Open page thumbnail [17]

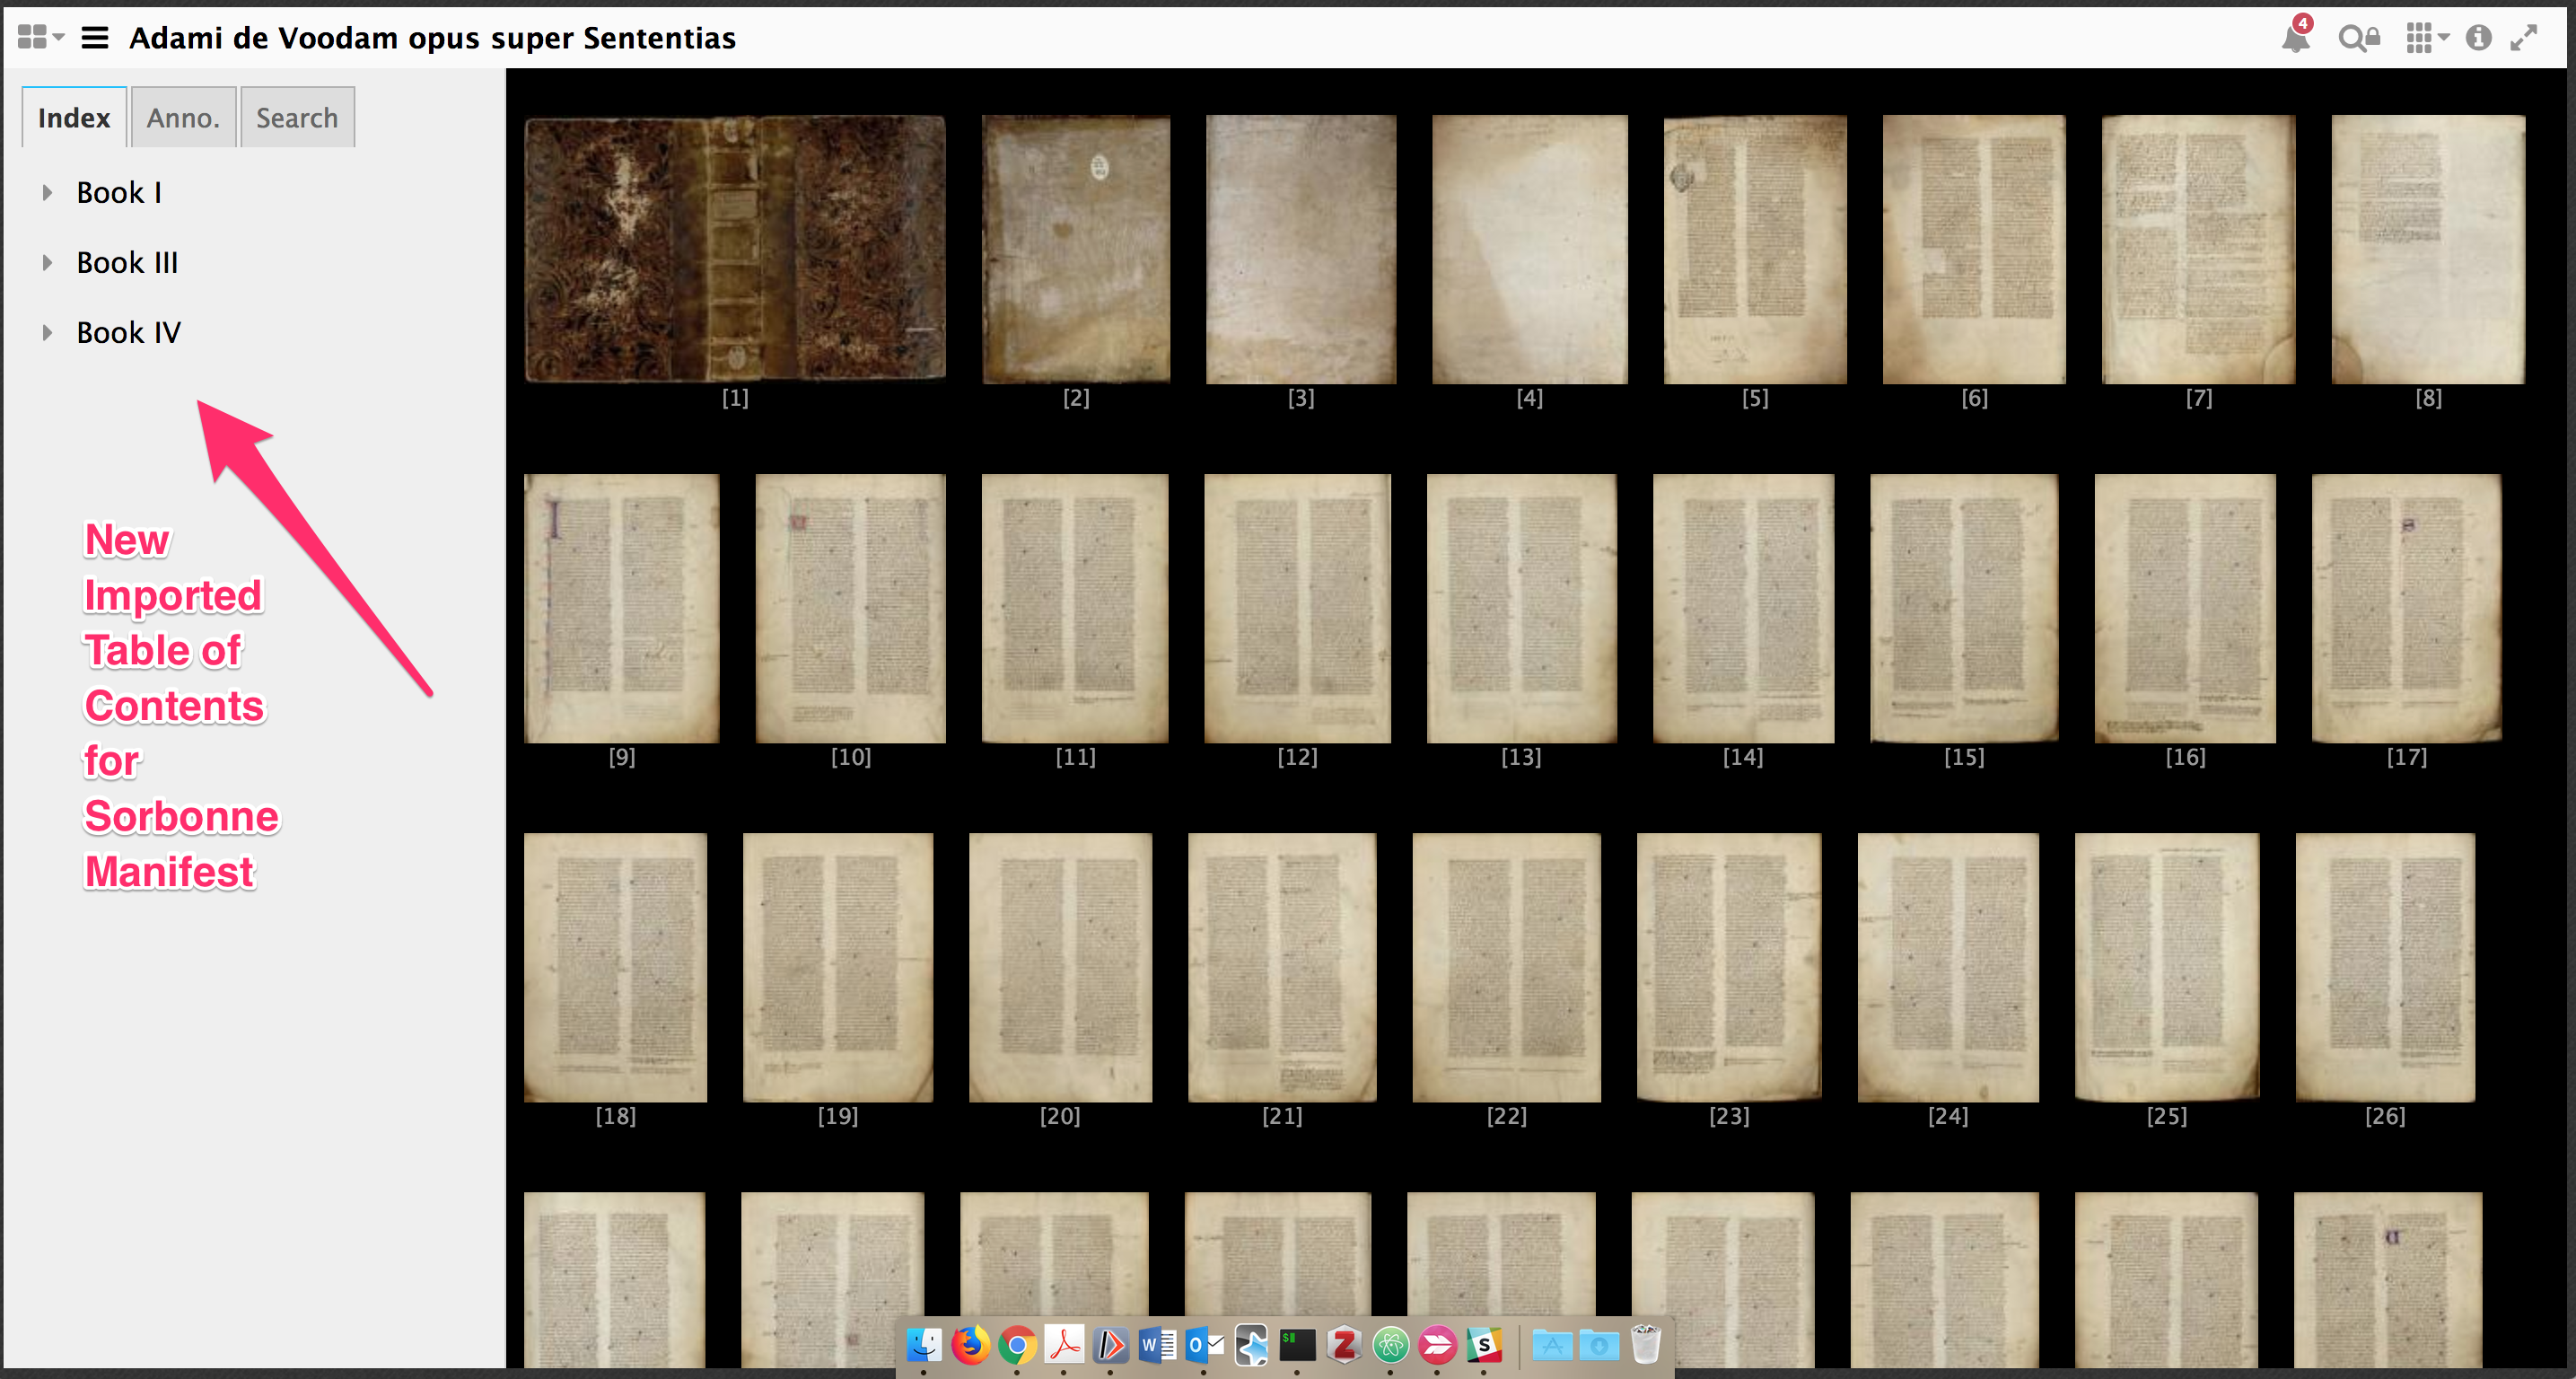tap(2406, 608)
